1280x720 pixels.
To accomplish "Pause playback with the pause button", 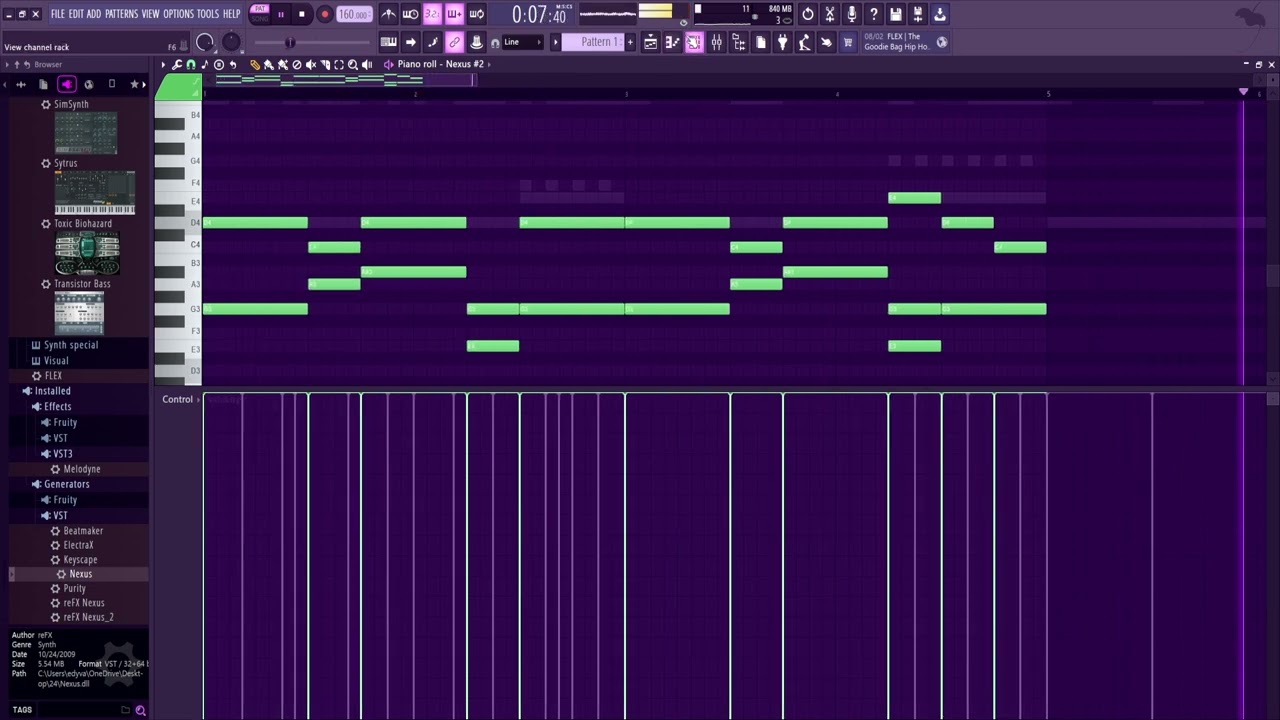I will [281, 14].
